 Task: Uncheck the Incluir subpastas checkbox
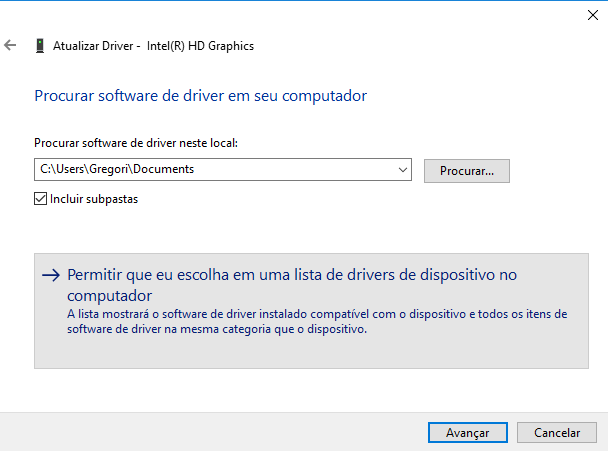click(40, 199)
